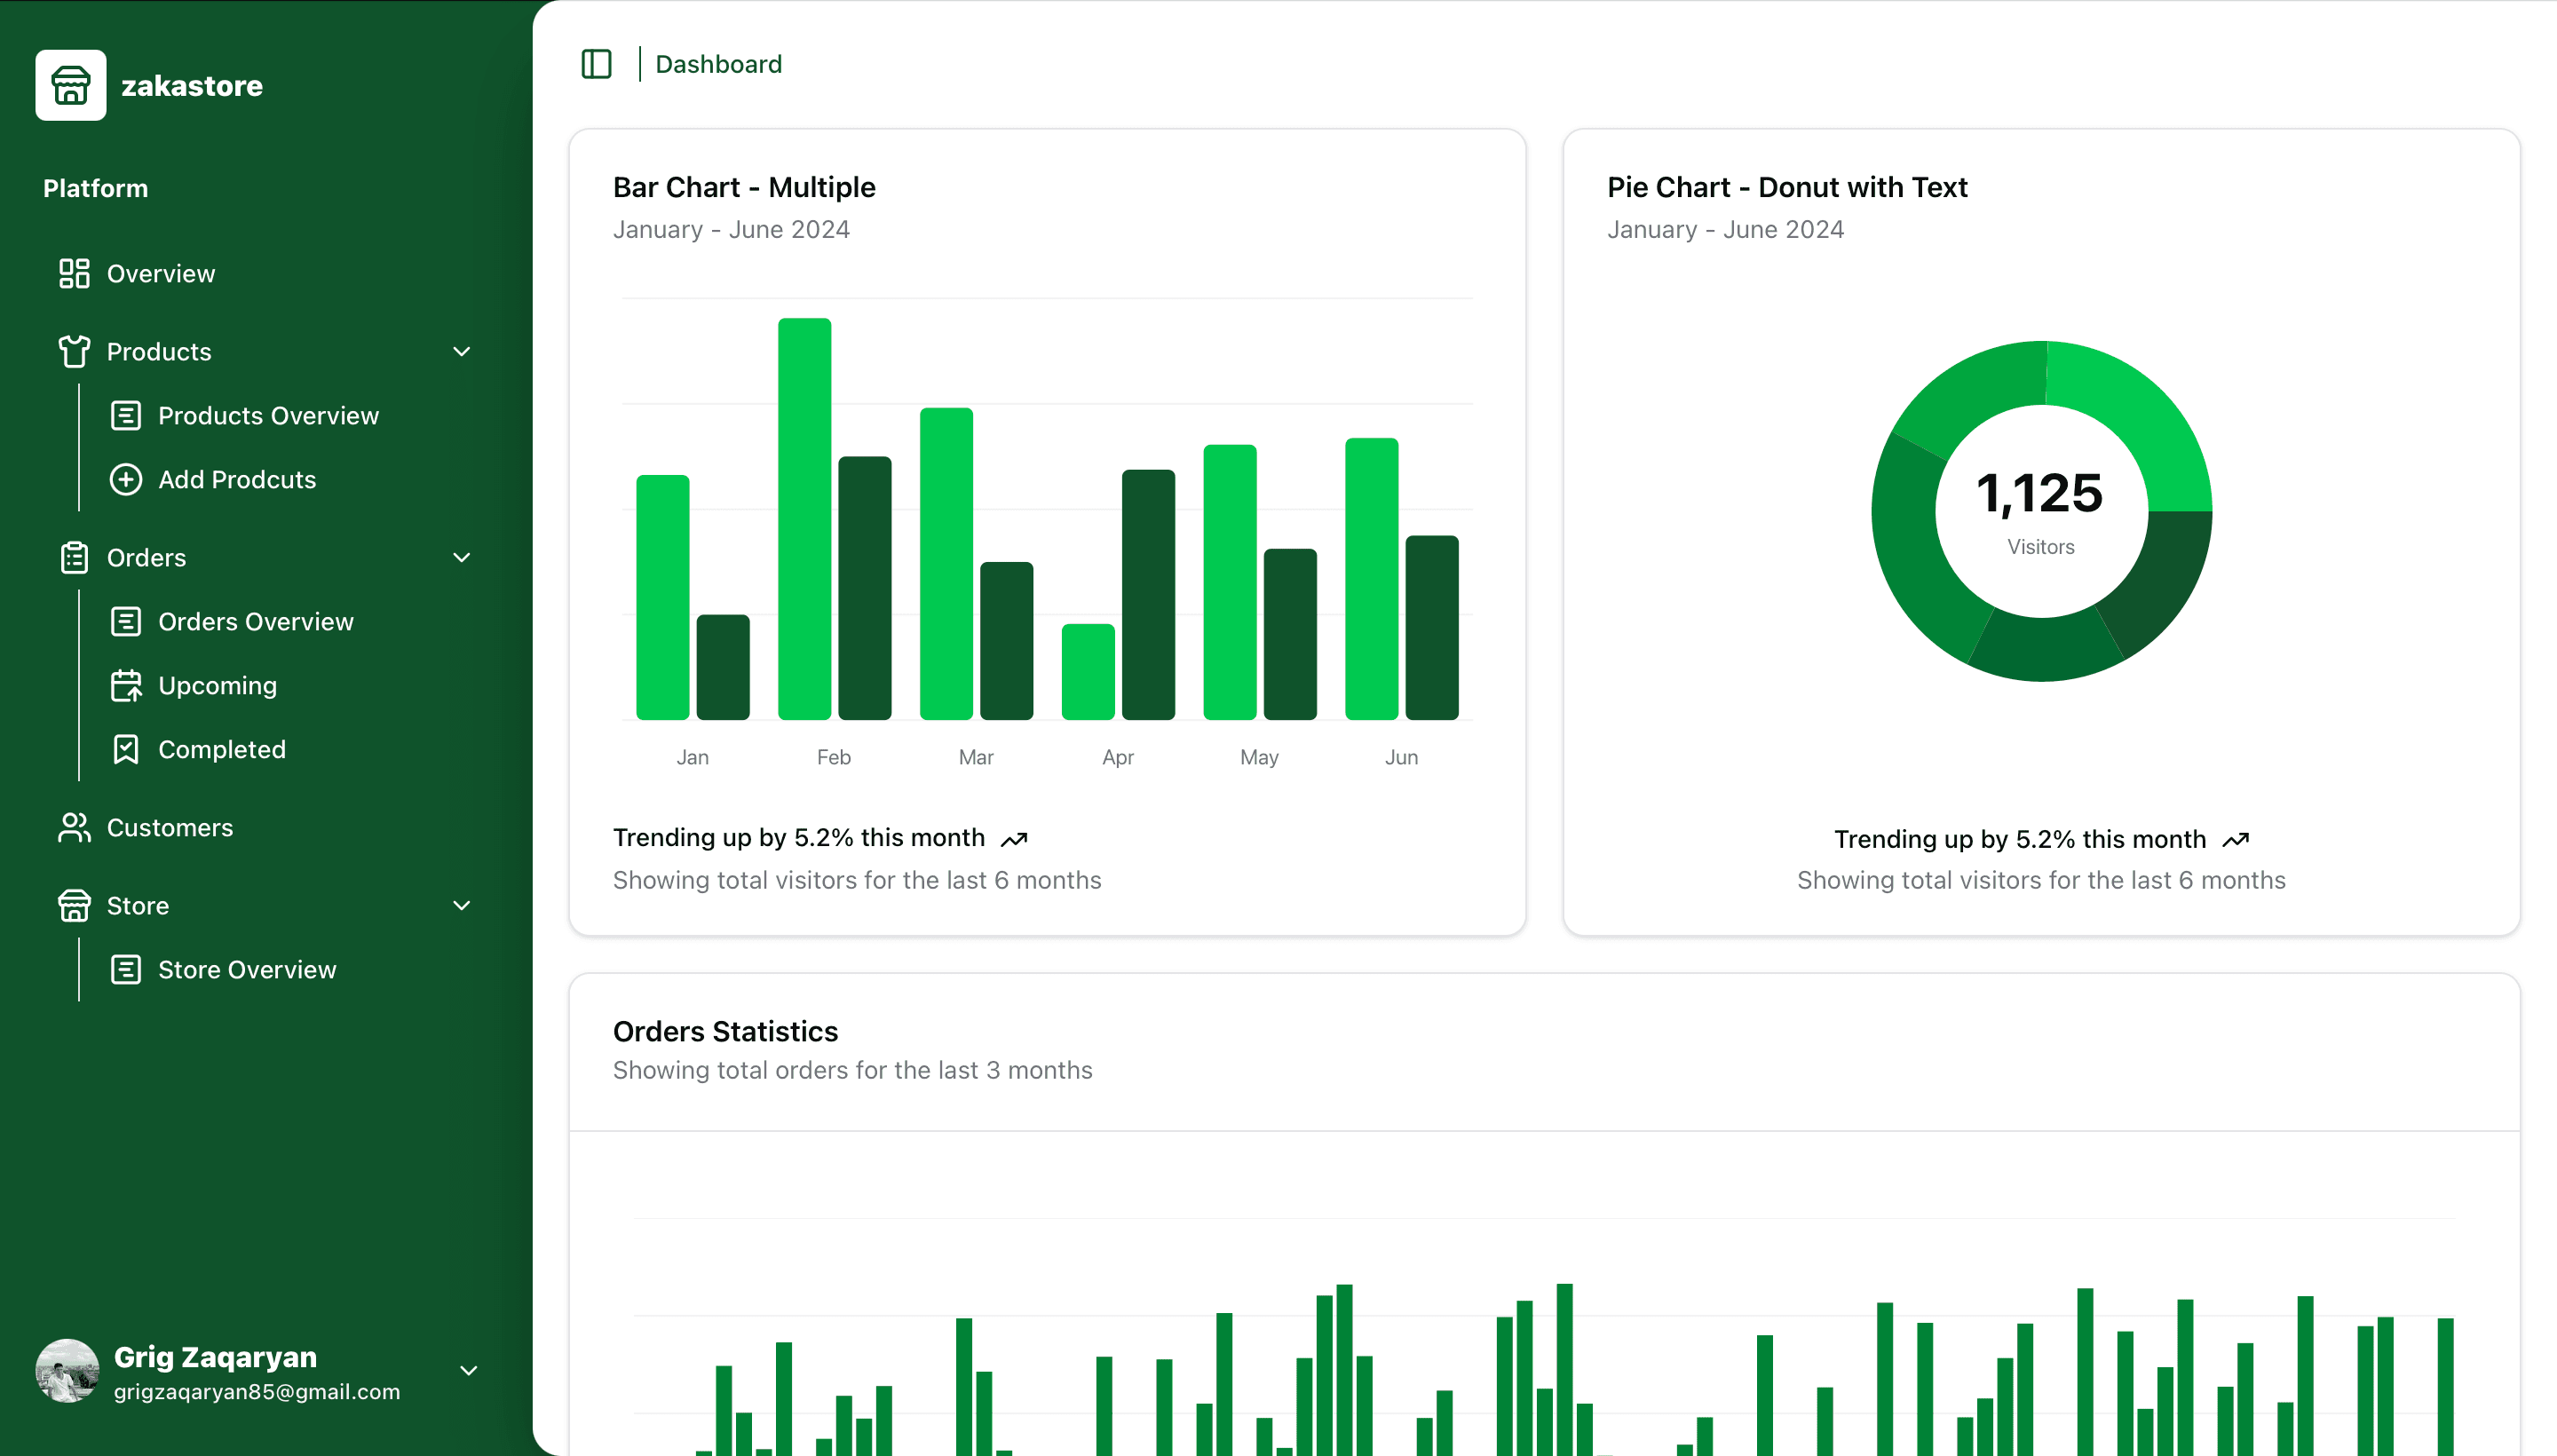Screen dimensions: 2557x1456
Task: Click the tall light-green Feb bar
Action: tap(804, 518)
